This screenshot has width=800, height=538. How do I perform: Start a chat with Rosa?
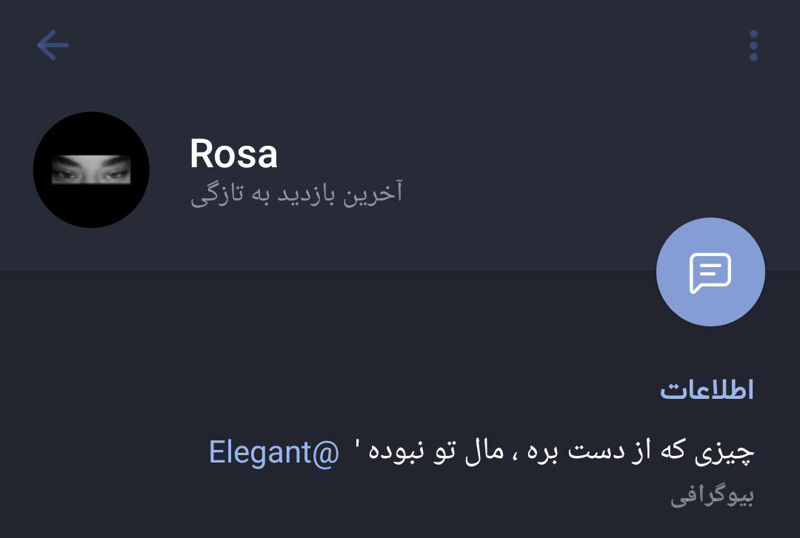(710, 271)
